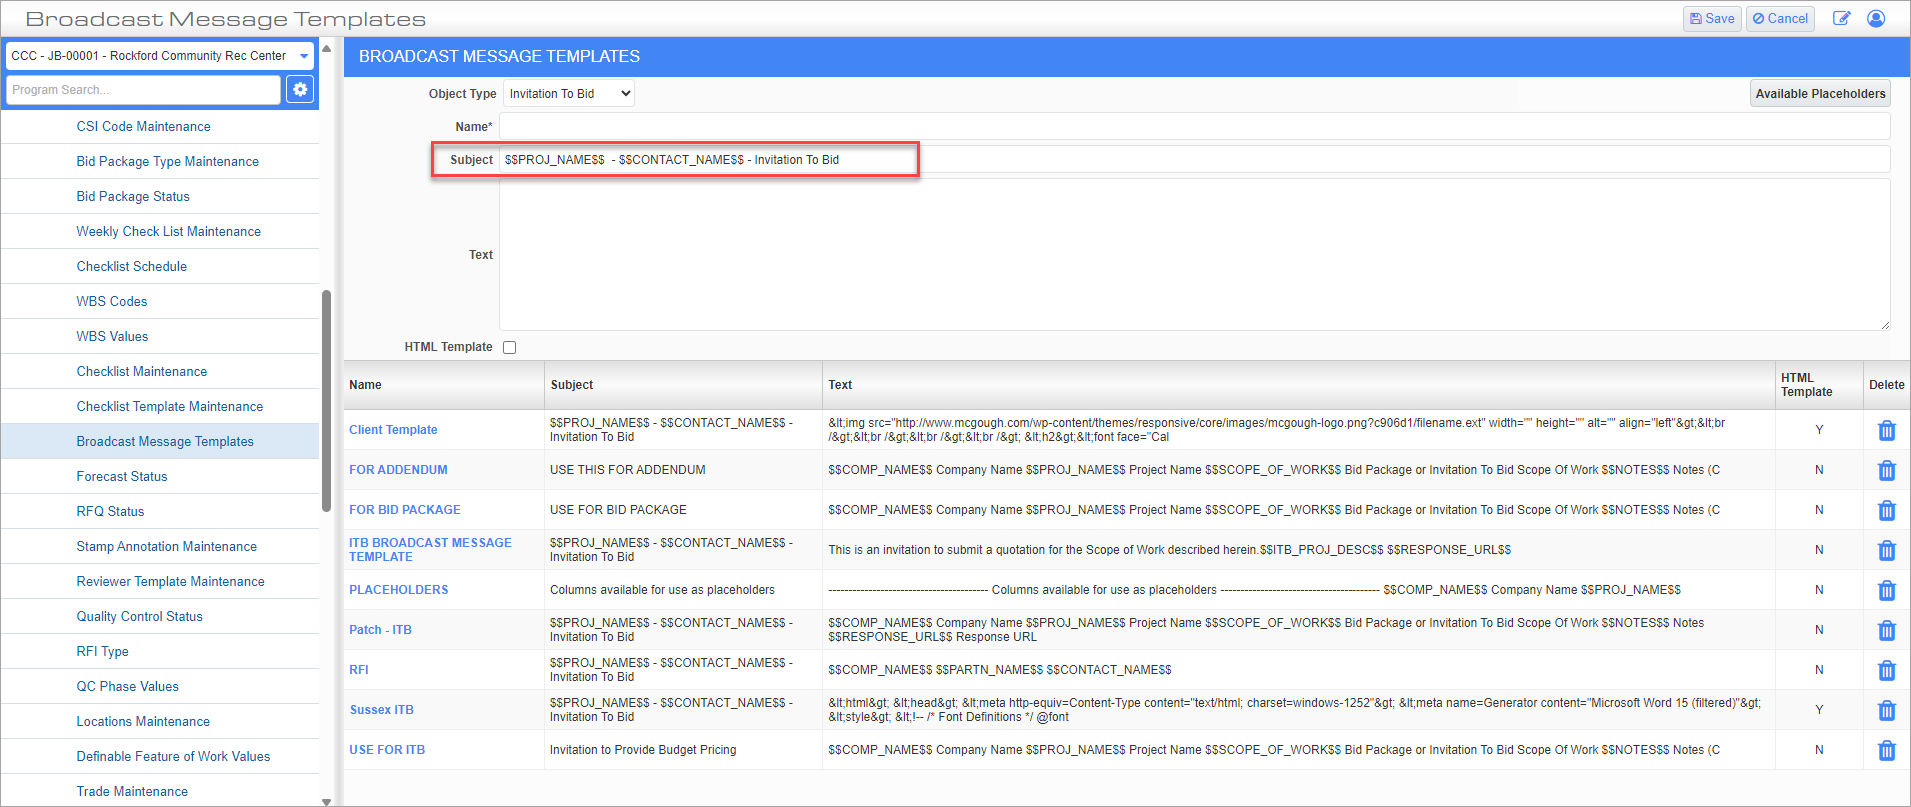Open the USE FOR ITB link
Viewport: 1911px width, 807px height.
[387, 750]
